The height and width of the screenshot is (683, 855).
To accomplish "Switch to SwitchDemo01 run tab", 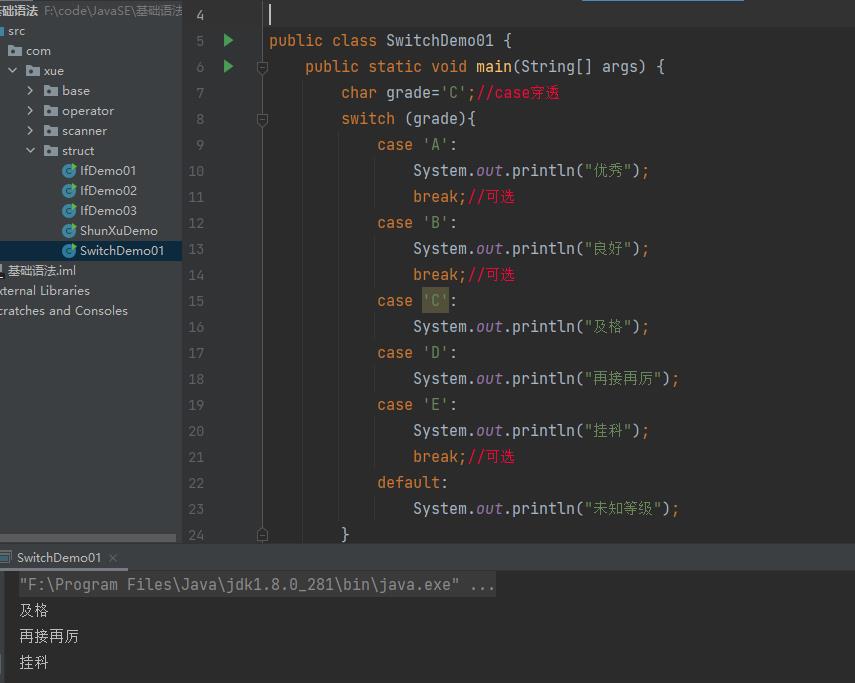I will (x=59, y=558).
